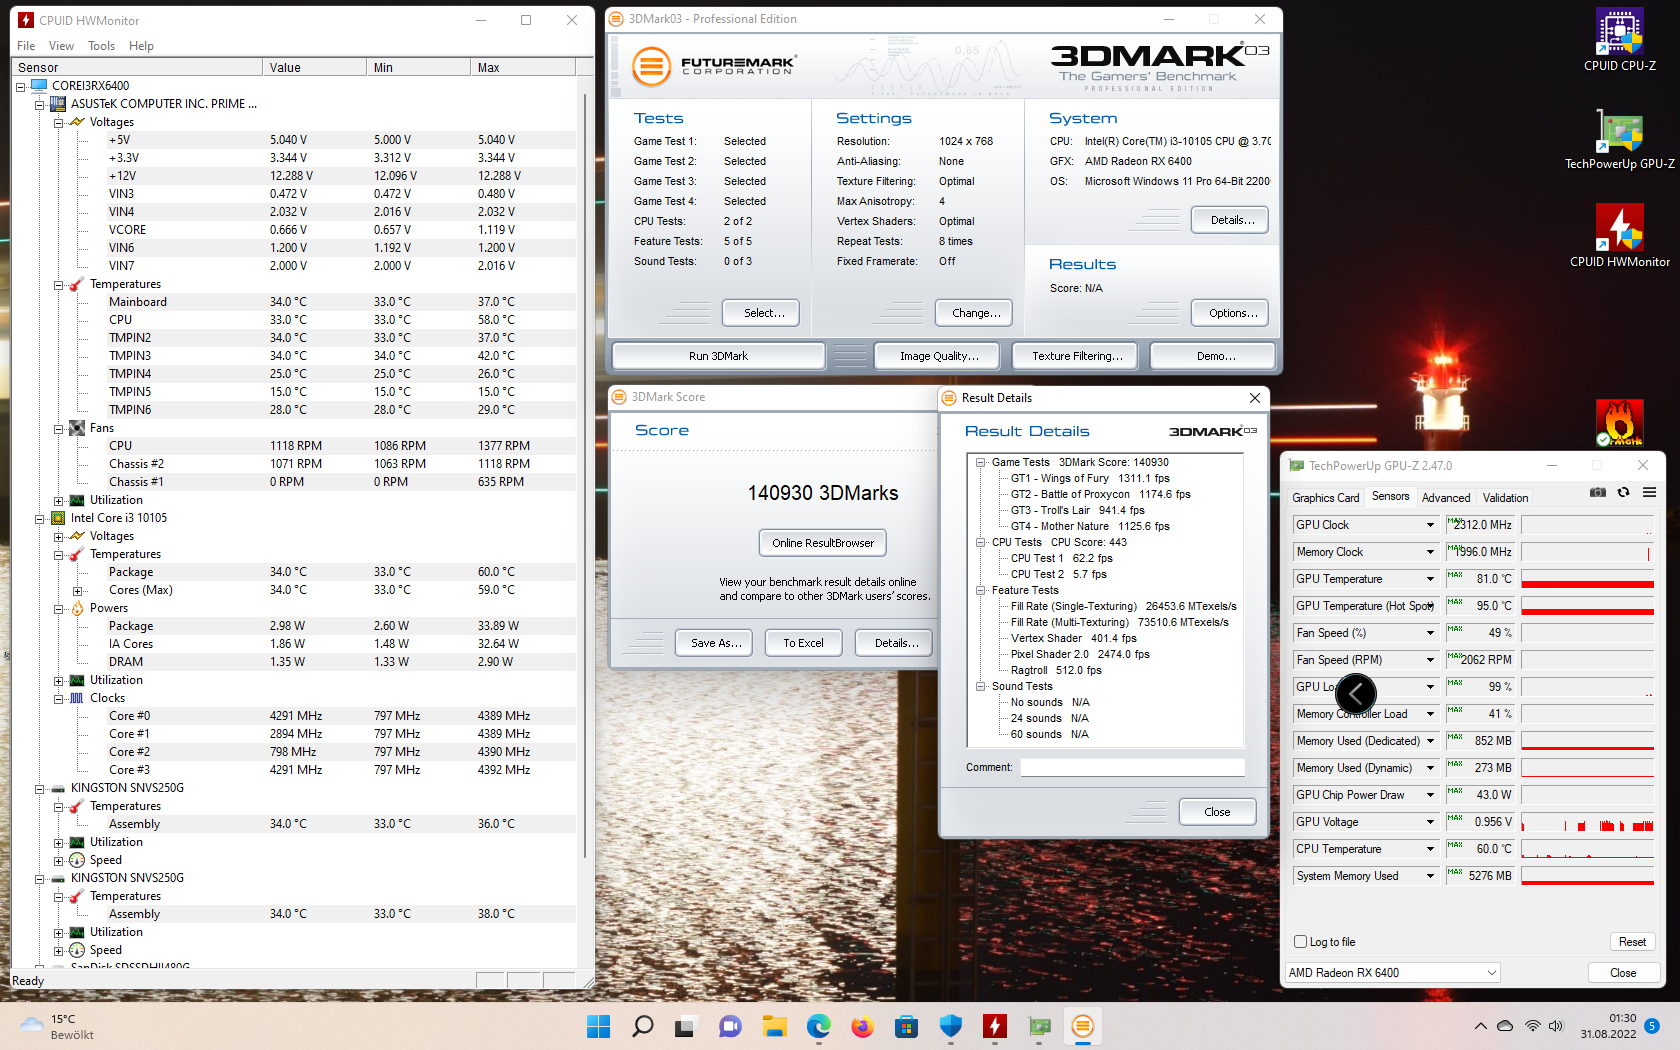This screenshot has height=1050, width=1680.
Task: Take a GPU-Z screenshot with camera icon
Action: pyautogui.click(x=1598, y=492)
